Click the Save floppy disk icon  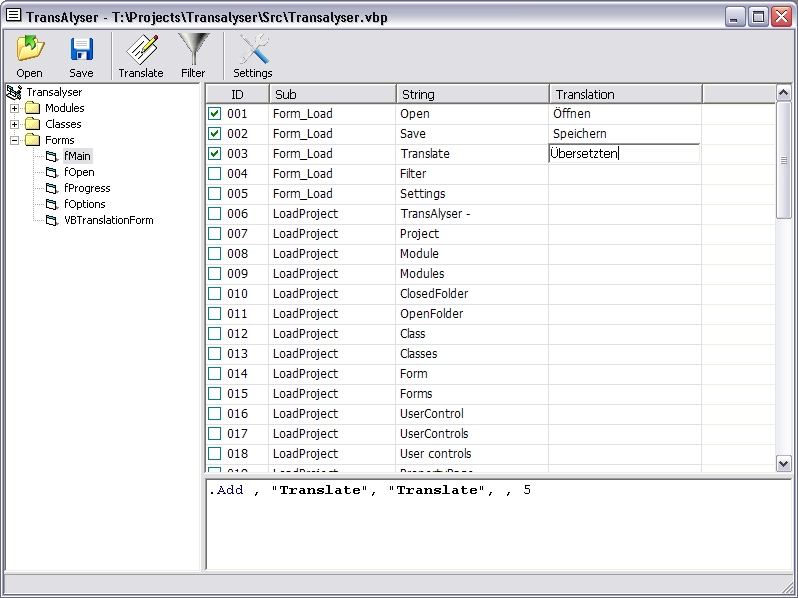pos(81,49)
